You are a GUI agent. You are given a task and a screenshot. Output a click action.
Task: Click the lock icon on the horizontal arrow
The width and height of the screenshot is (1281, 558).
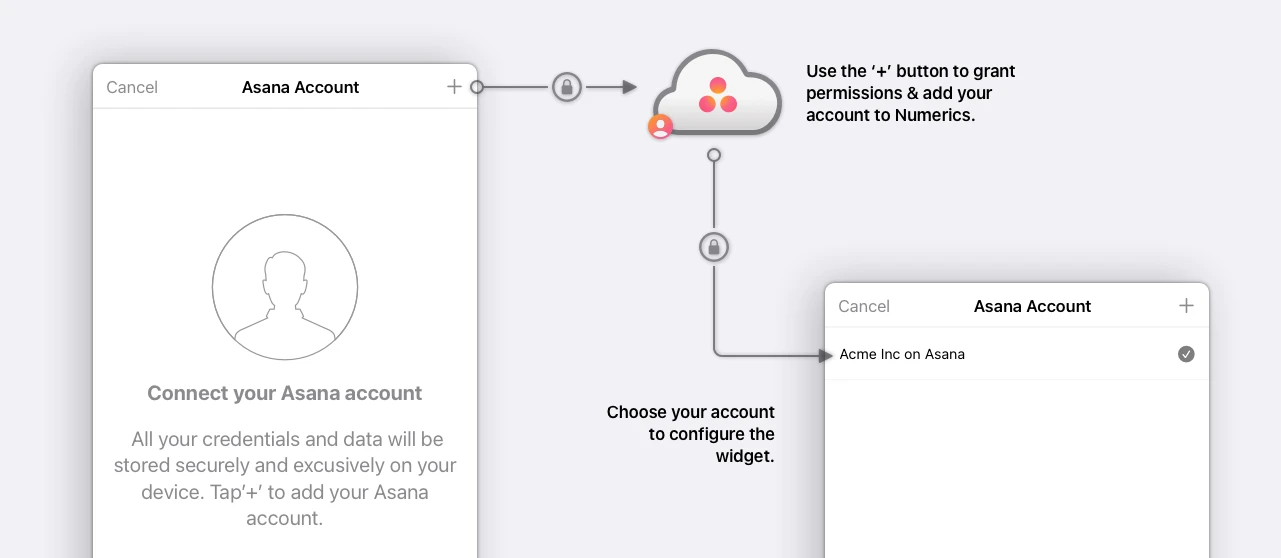[567, 87]
